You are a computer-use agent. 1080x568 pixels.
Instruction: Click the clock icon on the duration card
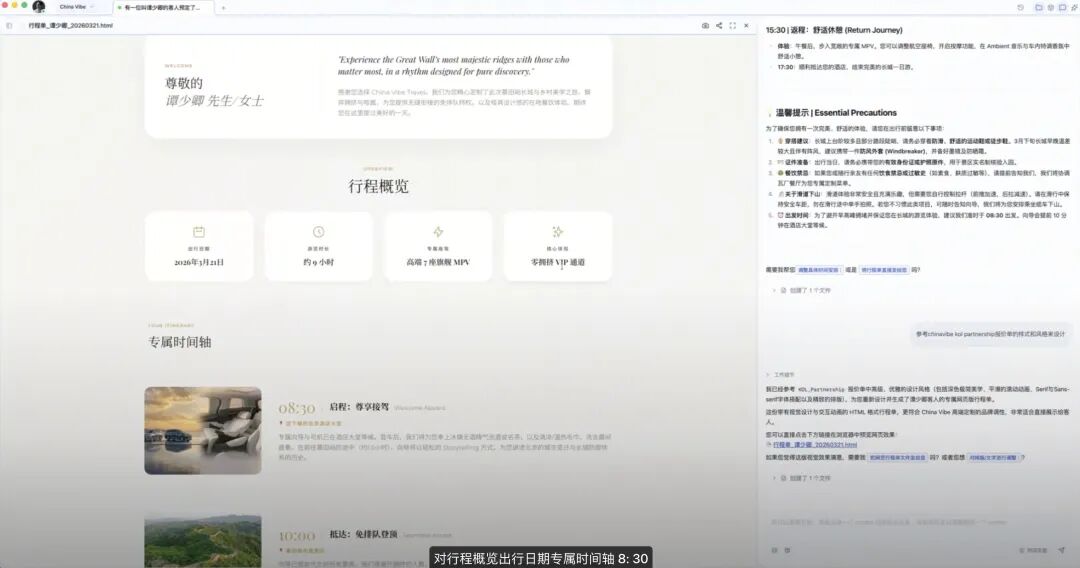(x=318, y=232)
